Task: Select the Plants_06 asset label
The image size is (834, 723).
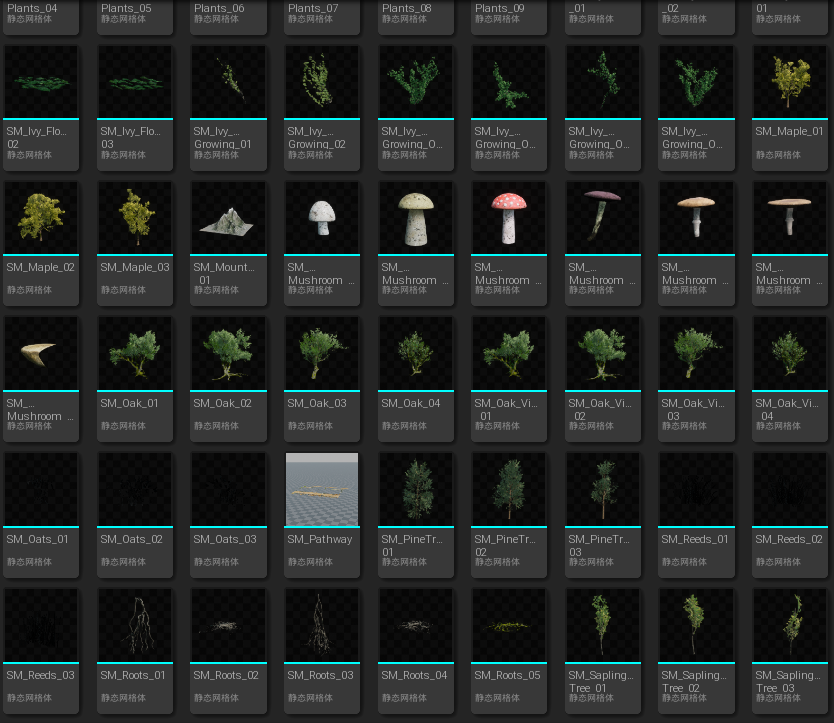Action: point(219,8)
